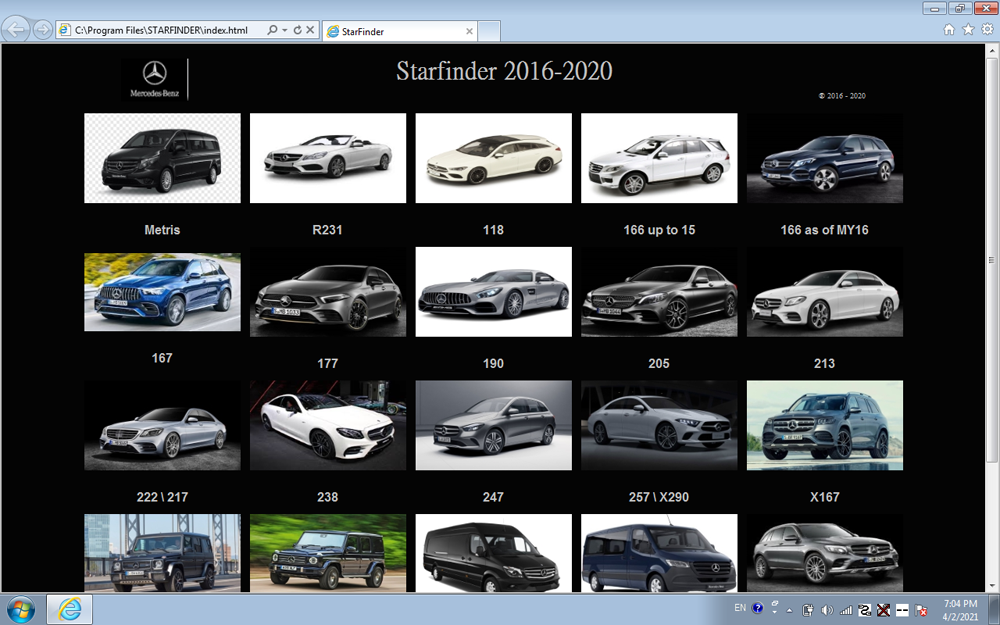
Task: Click the Mercedes-Benz logo
Action: [x=154, y=79]
